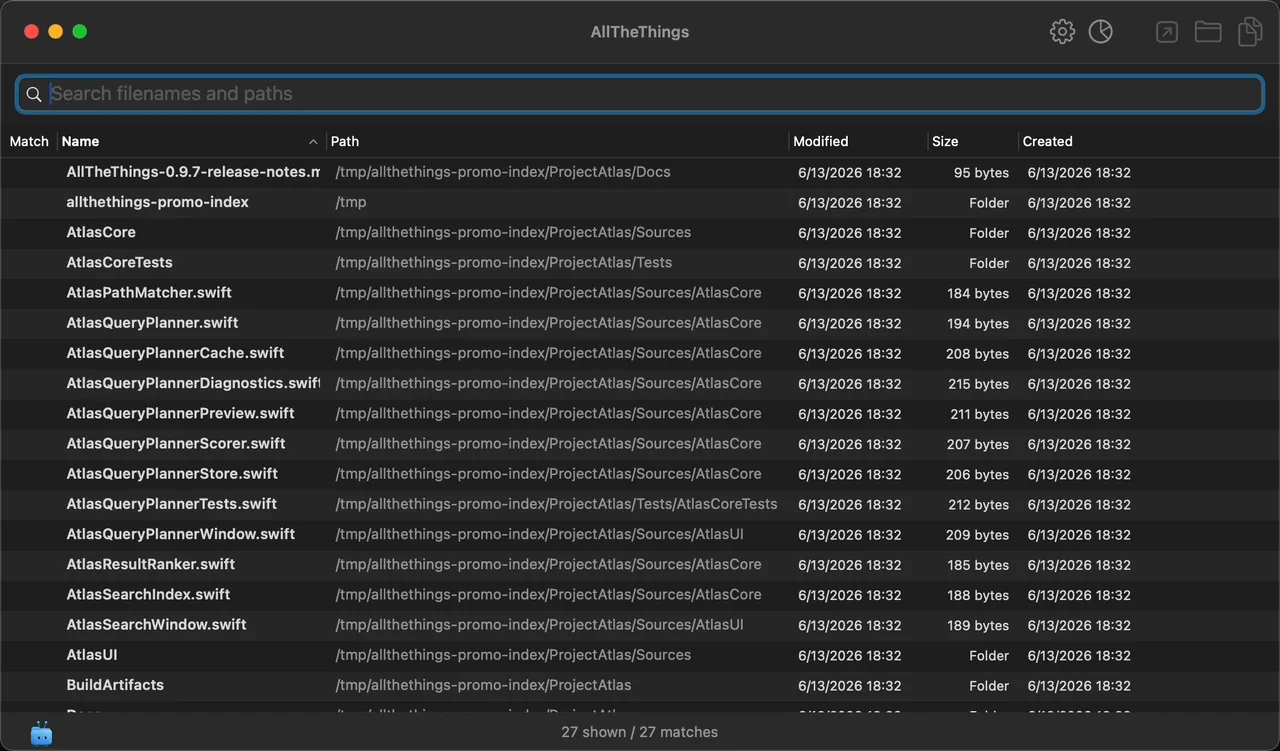Select AtlasResultRanker.swift row
The width and height of the screenshot is (1280, 751).
[640, 564]
